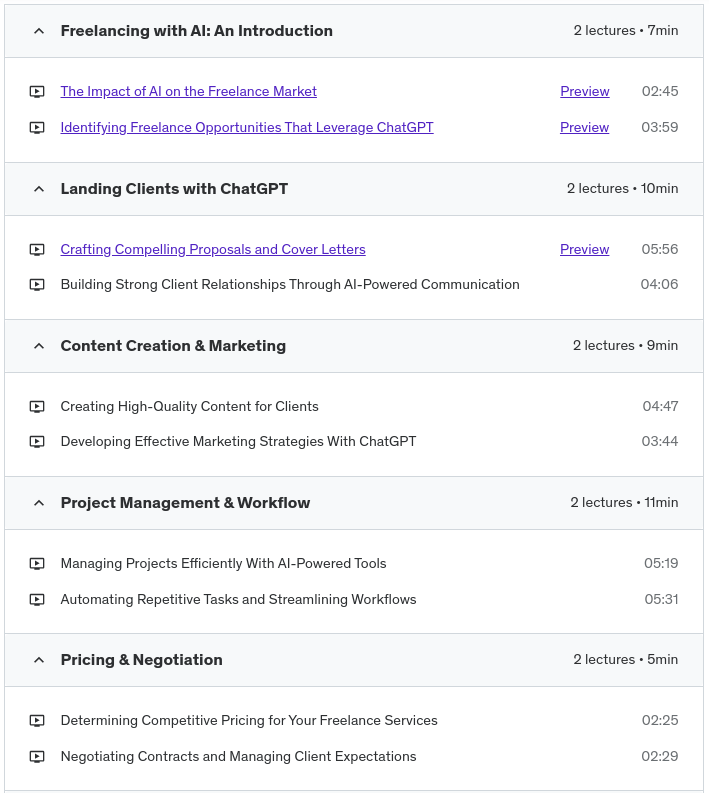Click video icon beside Crafting Compelling Proposals lecture
Image resolution: width=709 pixels, height=793 pixels.
37,250
